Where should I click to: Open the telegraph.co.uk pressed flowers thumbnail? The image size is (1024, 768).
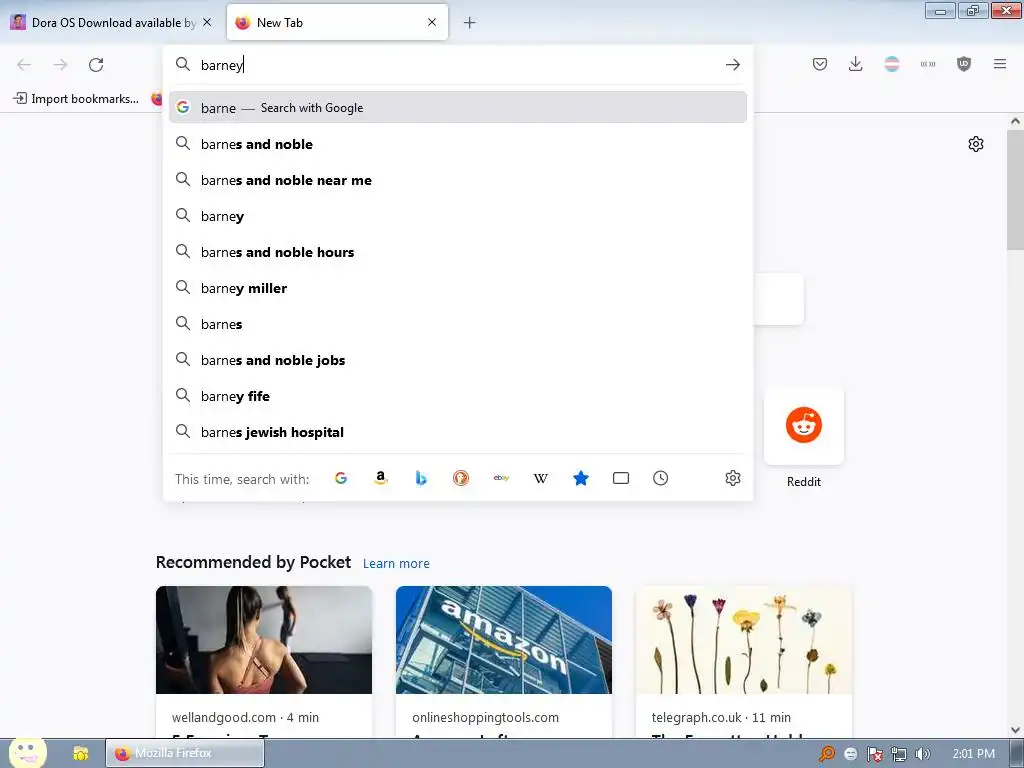click(744, 640)
